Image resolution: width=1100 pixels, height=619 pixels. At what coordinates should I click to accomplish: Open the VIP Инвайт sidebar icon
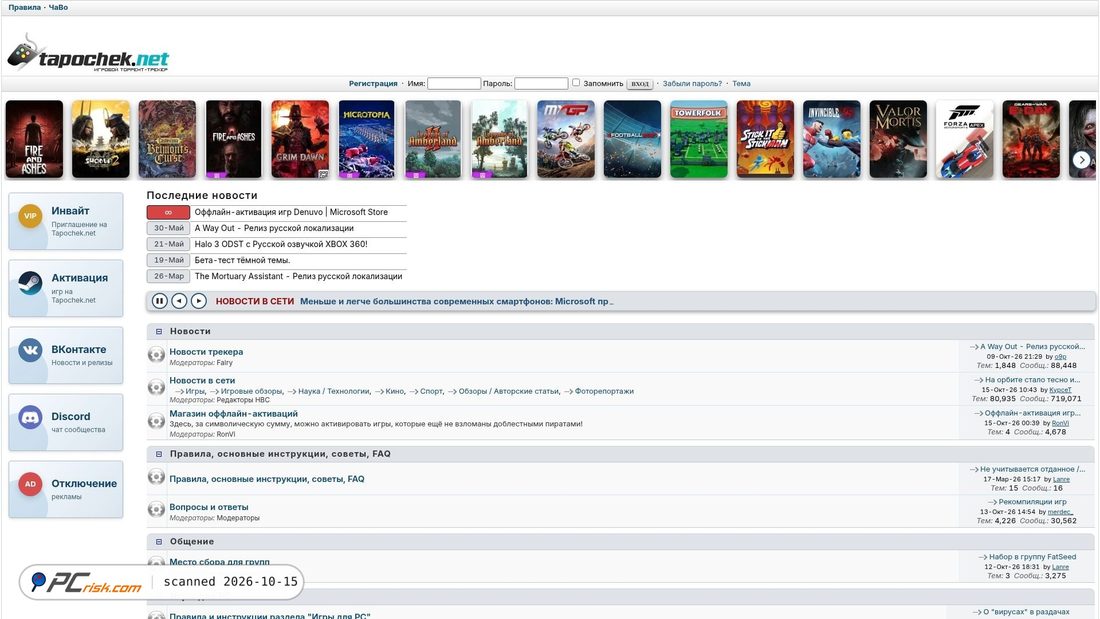pyautogui.click(x=30, y=216)
